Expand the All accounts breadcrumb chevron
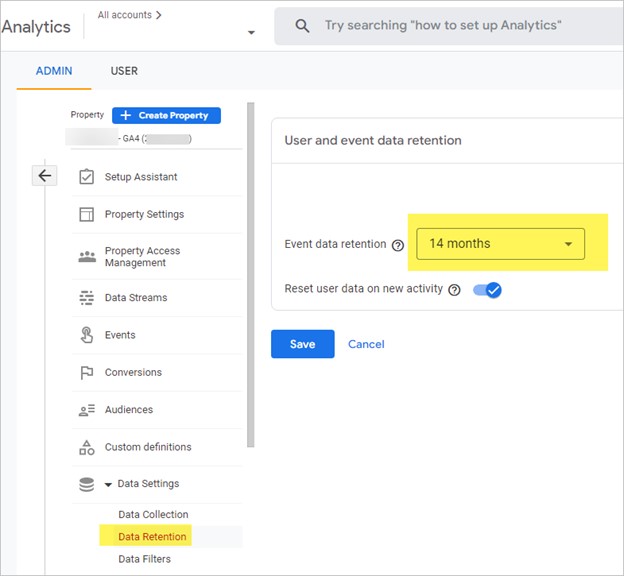The height and width of the screenshot is (576, 624). (159, 15)
